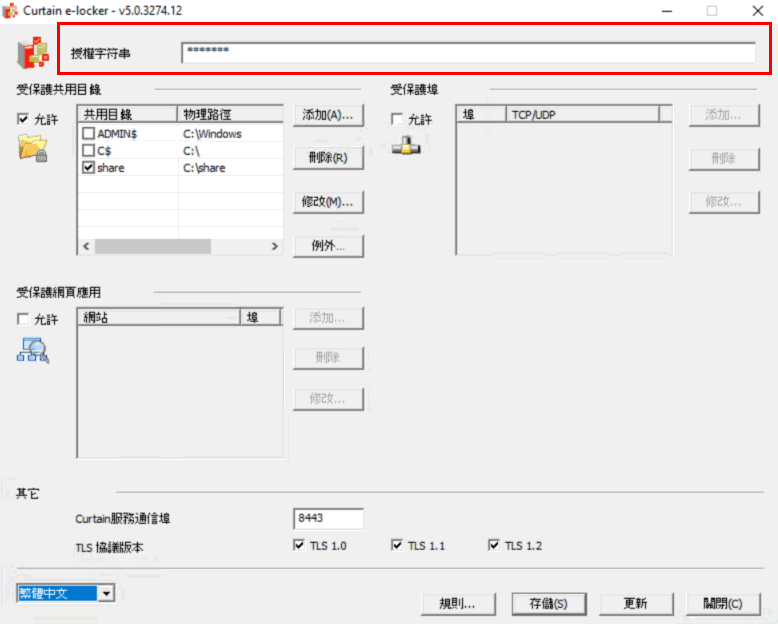This screenshot has height=624, width=778.
Task: Select the ADMIN$ row name
Action: 117,134
